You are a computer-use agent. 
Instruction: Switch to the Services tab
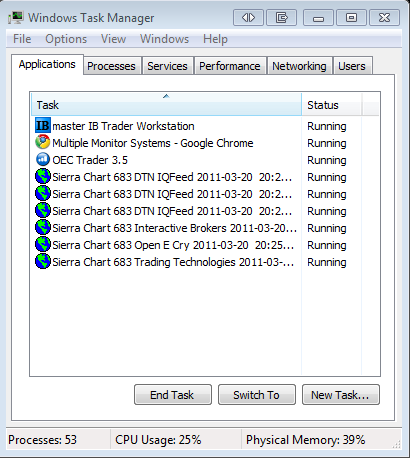[167, 66]
